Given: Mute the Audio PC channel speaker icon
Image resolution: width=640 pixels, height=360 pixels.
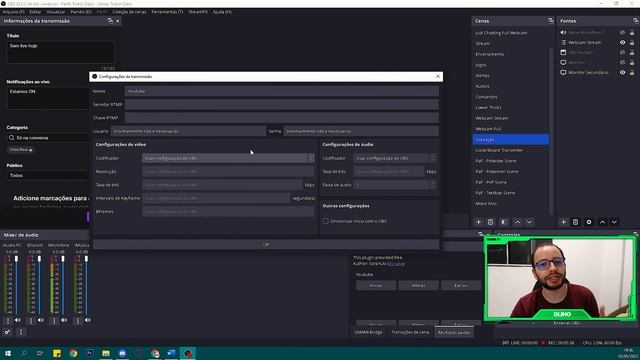Looking at the screenshot, I should coord(18,320).
